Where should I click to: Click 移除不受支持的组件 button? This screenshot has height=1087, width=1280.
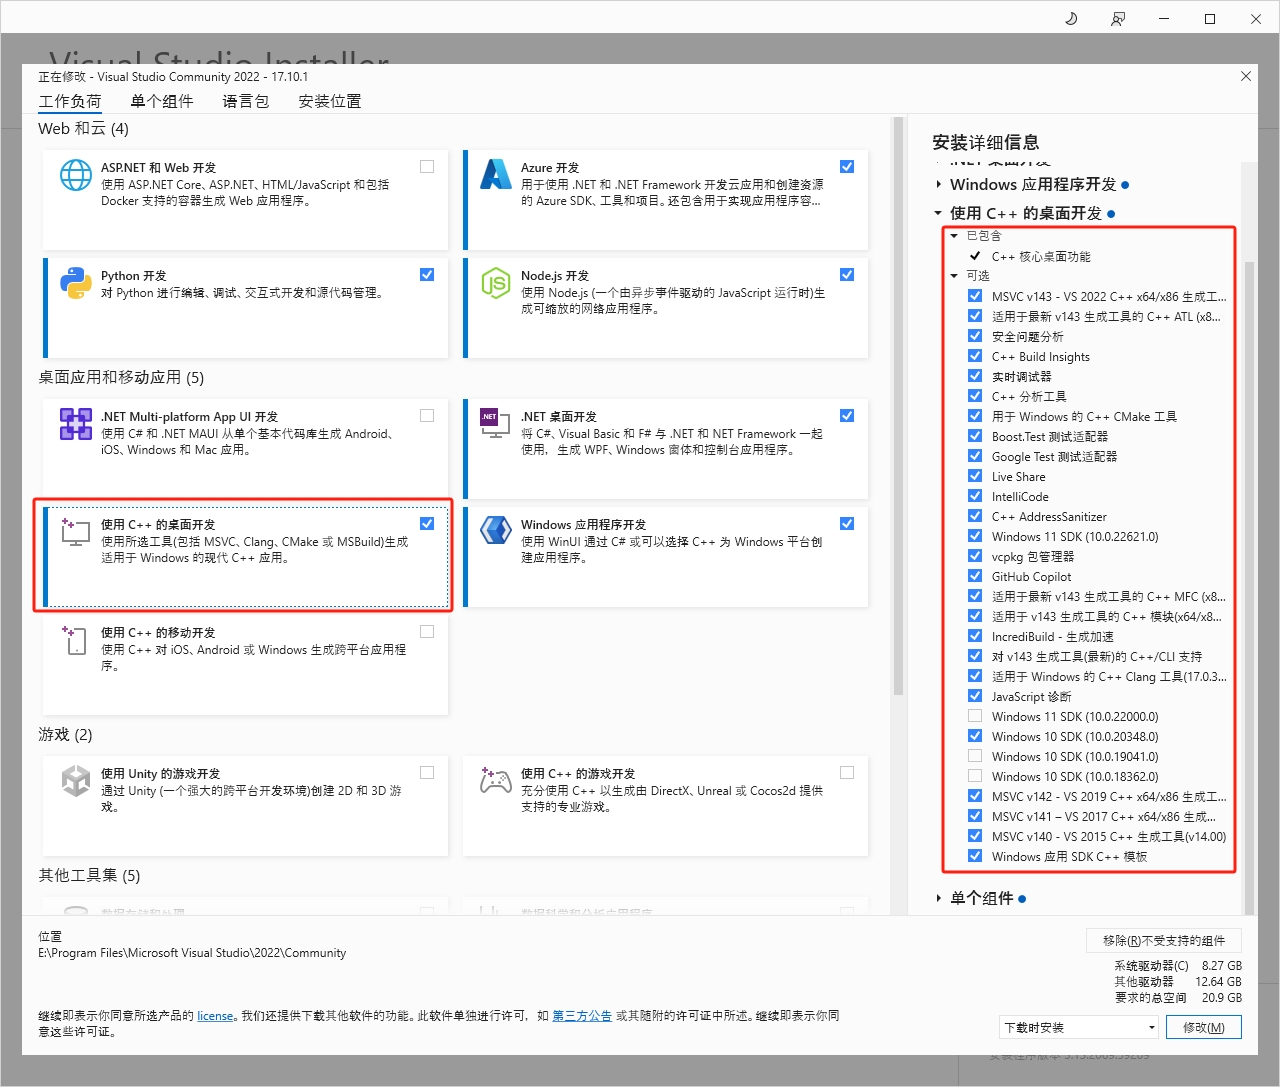1164,940
